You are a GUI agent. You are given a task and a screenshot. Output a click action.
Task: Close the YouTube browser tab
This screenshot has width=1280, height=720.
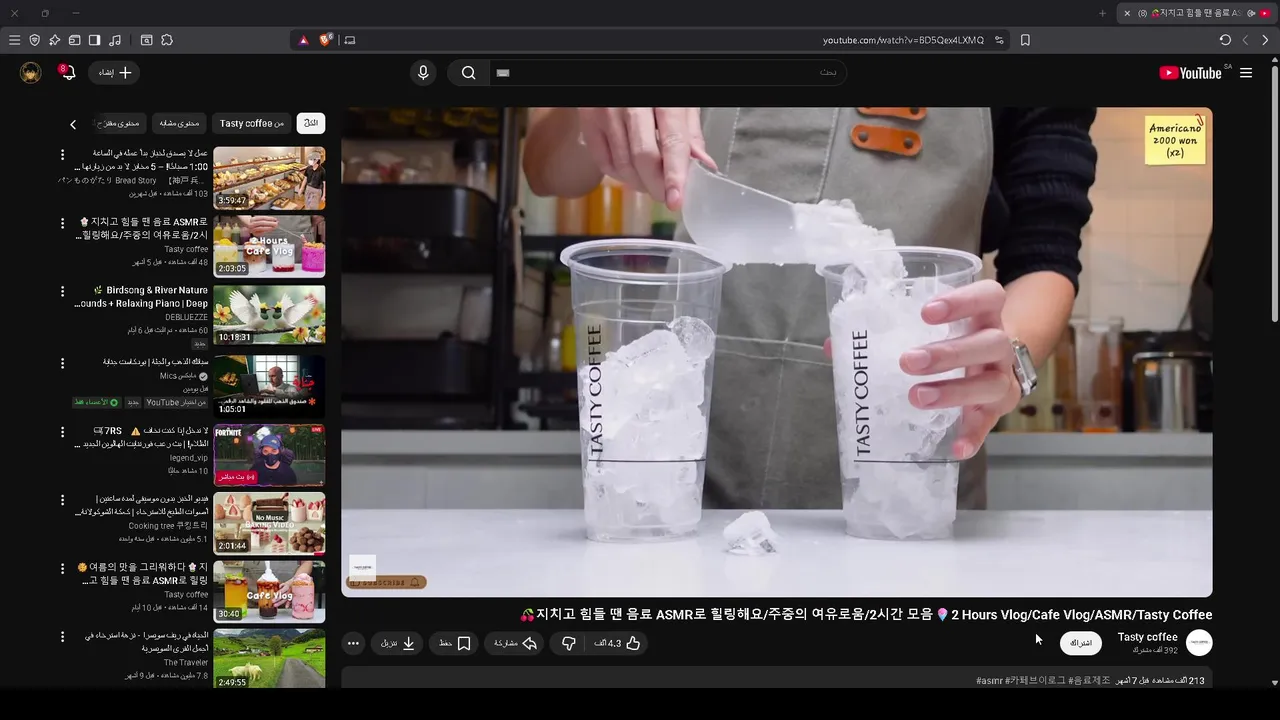(1127, 13)
